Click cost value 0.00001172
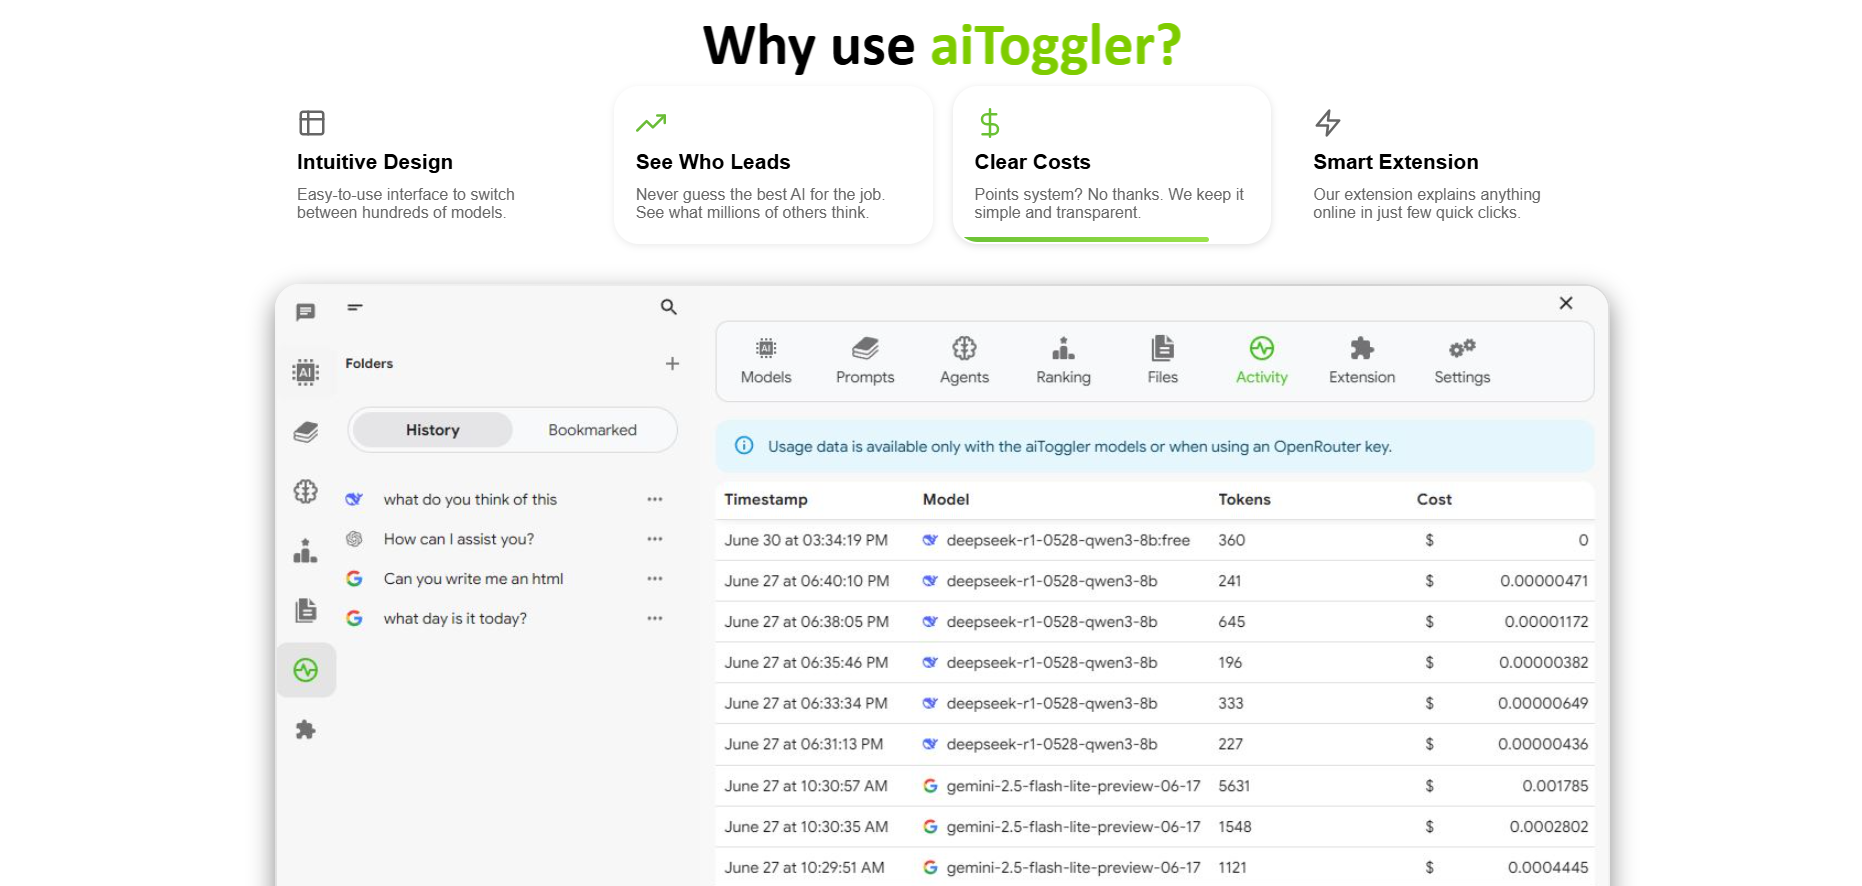The height and width of the screenshot is (886, 1862). coord(1546,622)
